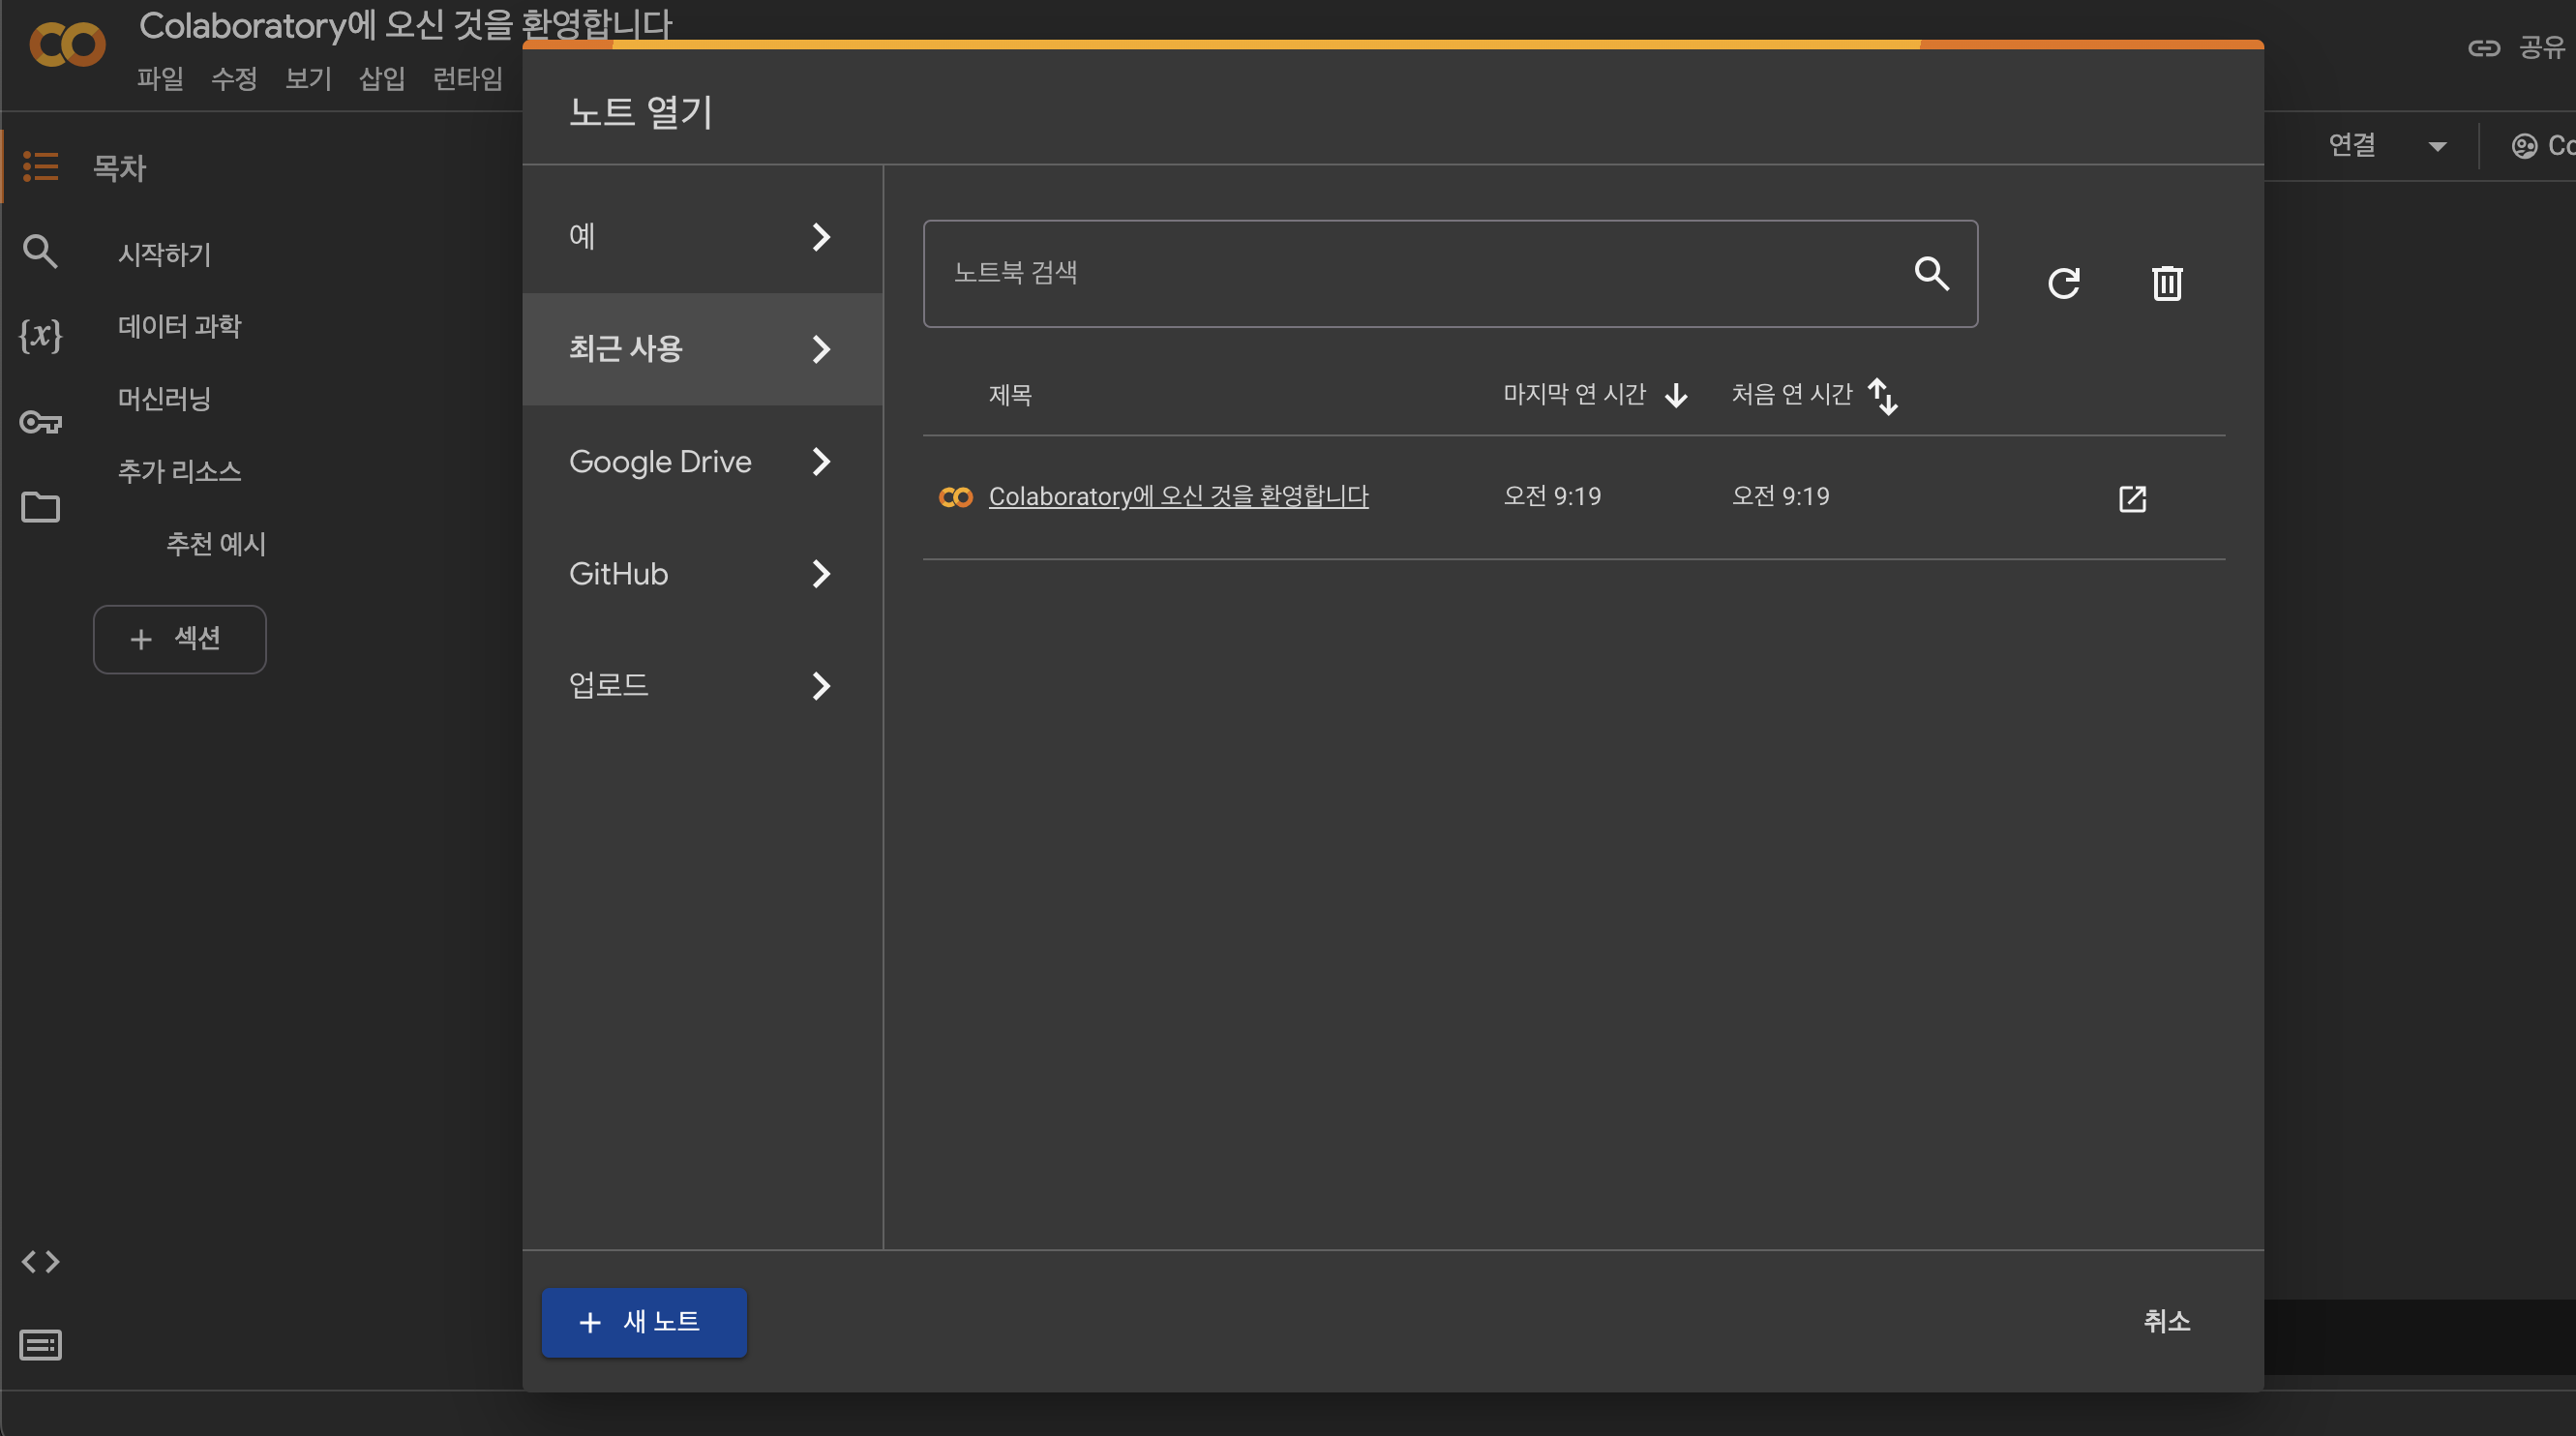
Task: Open the code snippets icon
Action: tap(40, 1262)
